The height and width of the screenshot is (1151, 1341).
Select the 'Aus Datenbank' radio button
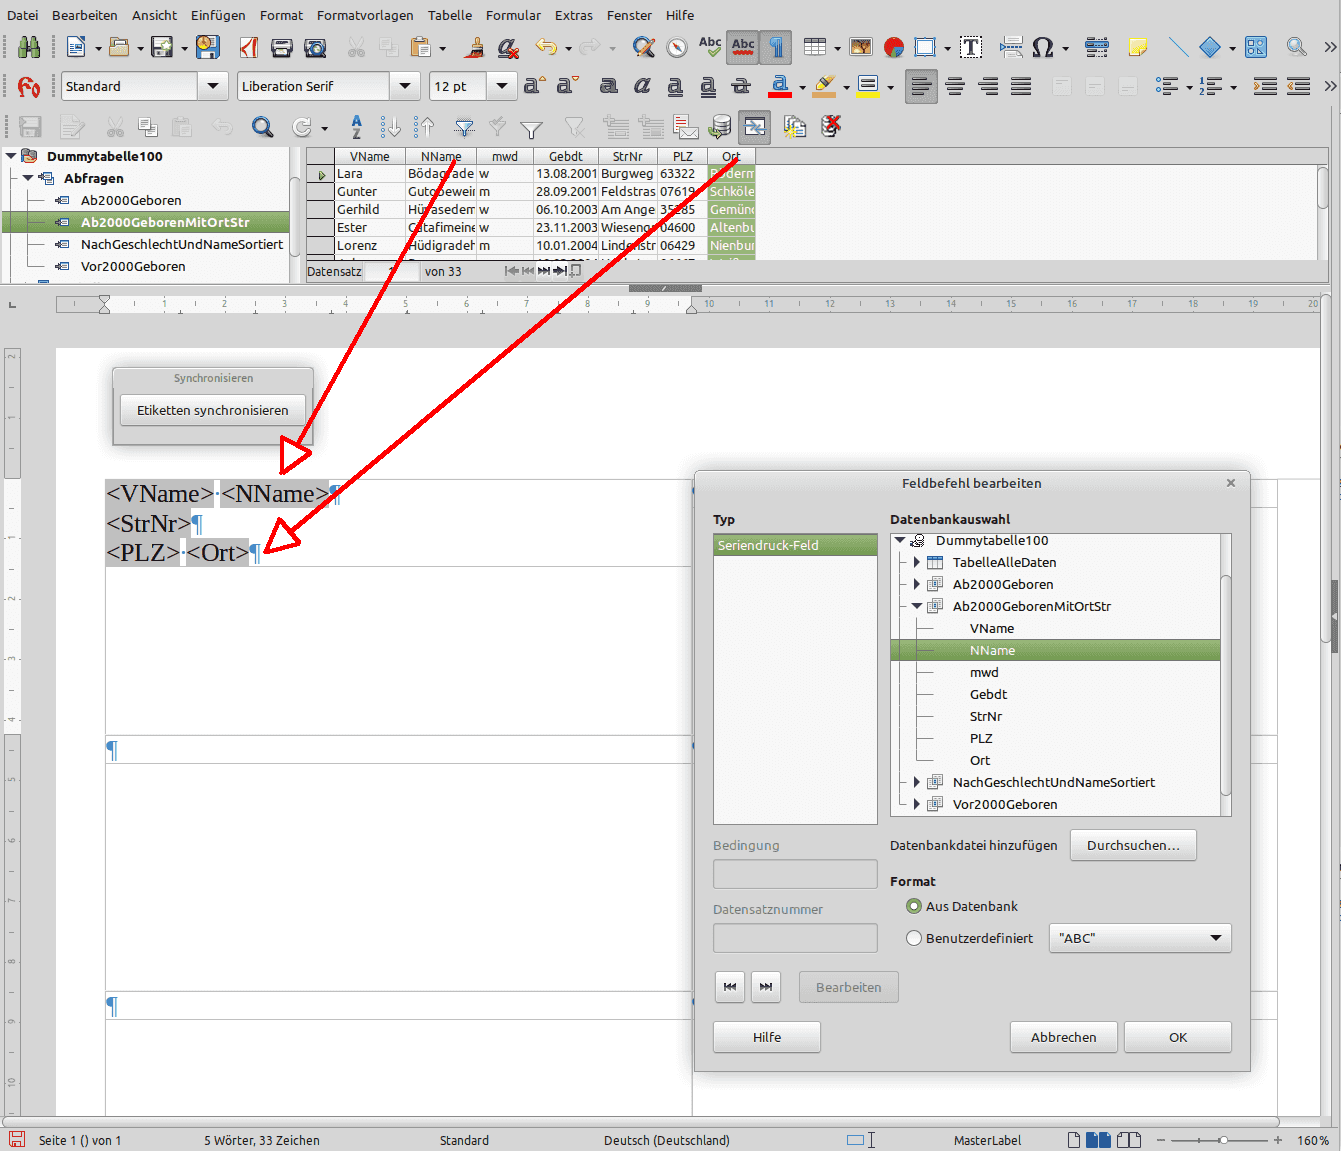pyautogui.click(x=914, y=906)
